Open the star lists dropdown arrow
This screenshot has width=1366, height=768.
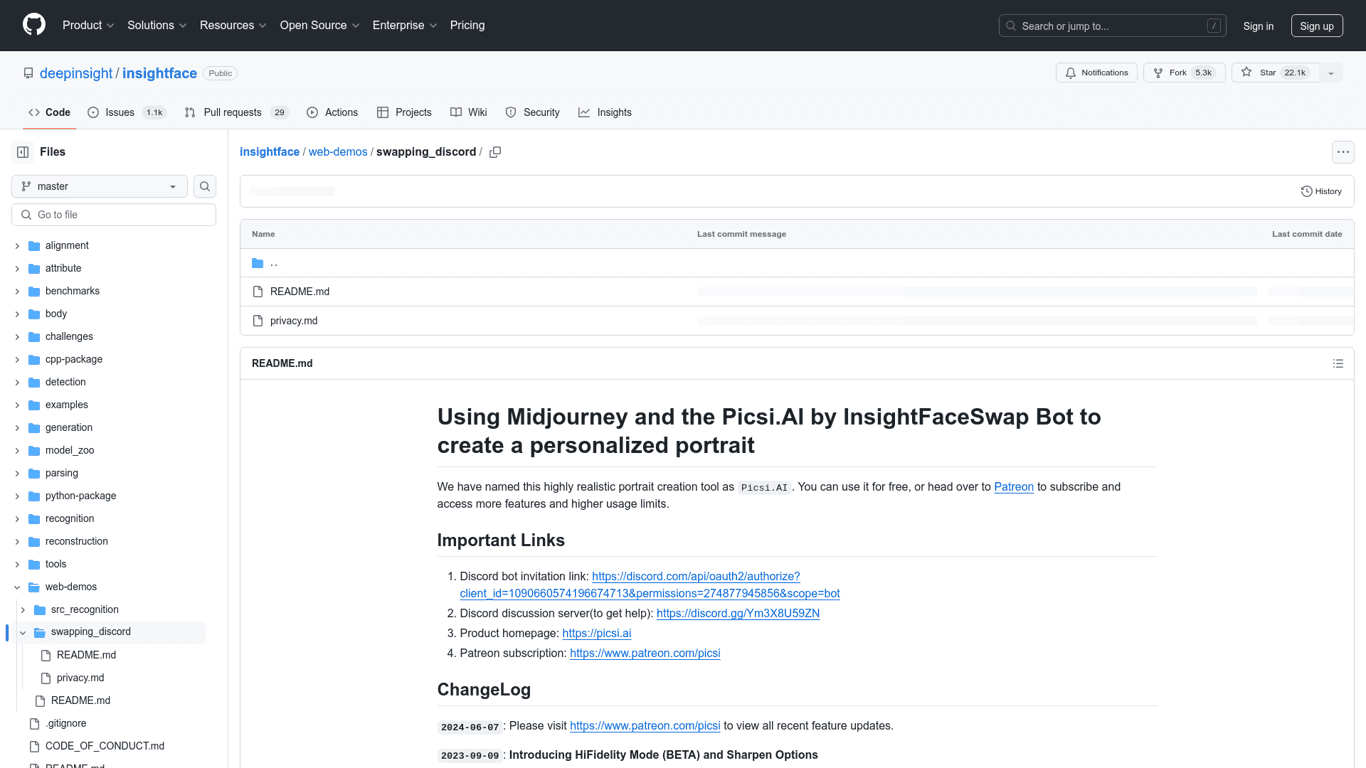pos(1331,73)
